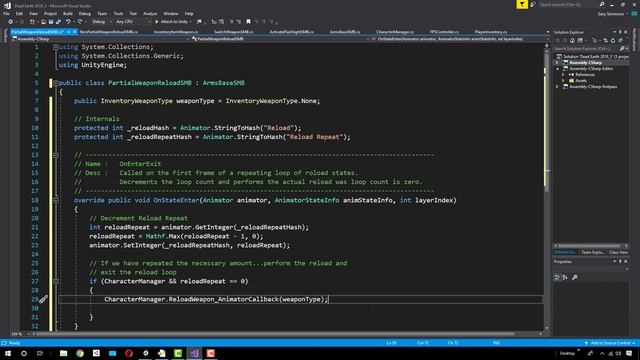Click the Solution Explorer horizontal scrollbar

pyautogui.click(x=591, y=246)
